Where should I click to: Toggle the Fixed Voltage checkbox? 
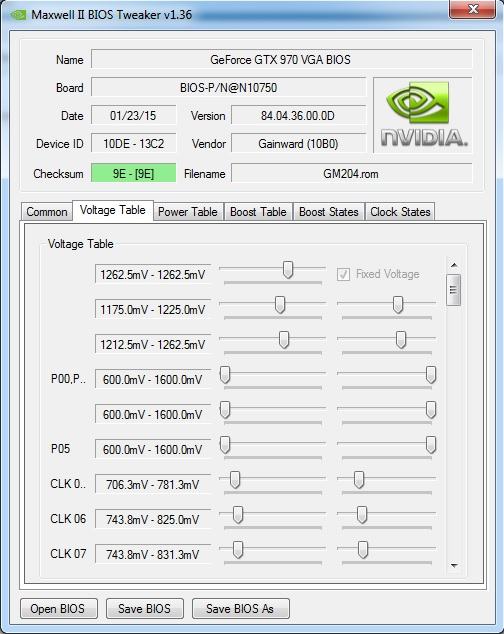[343, 275]
